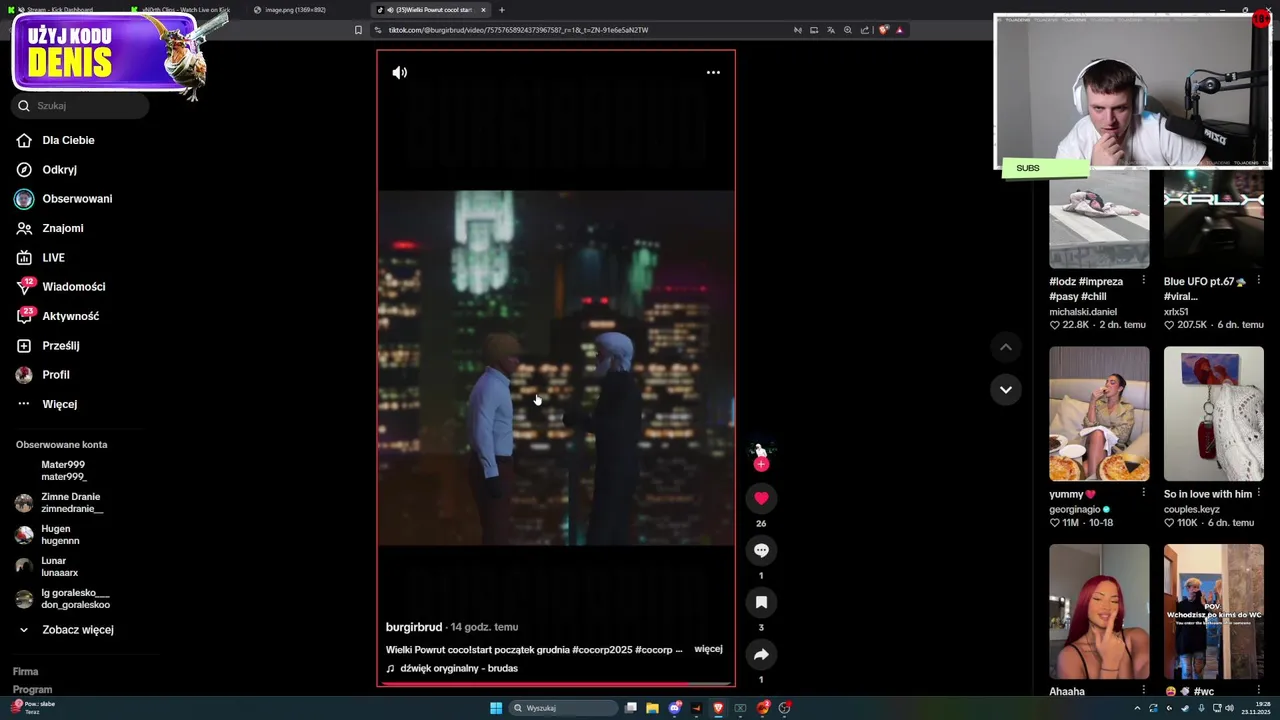This screenshot has width=1280, height=720.
Task: Open the Blue UFO pt.67 video thumbnail
Action: (x=1214, y=219)
